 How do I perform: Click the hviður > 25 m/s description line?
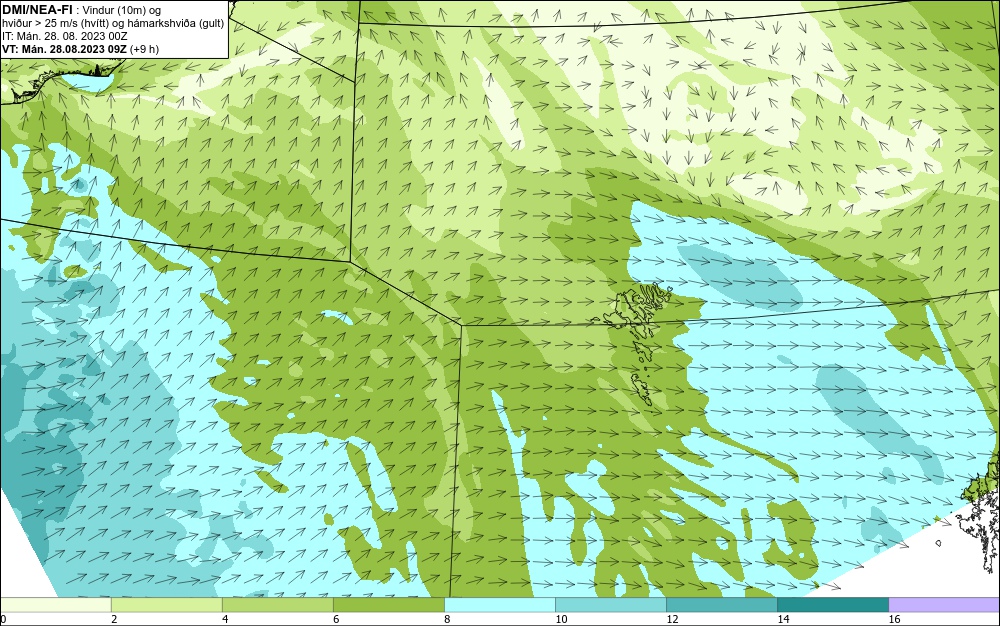pyautogui.click(x=113, y=23)
